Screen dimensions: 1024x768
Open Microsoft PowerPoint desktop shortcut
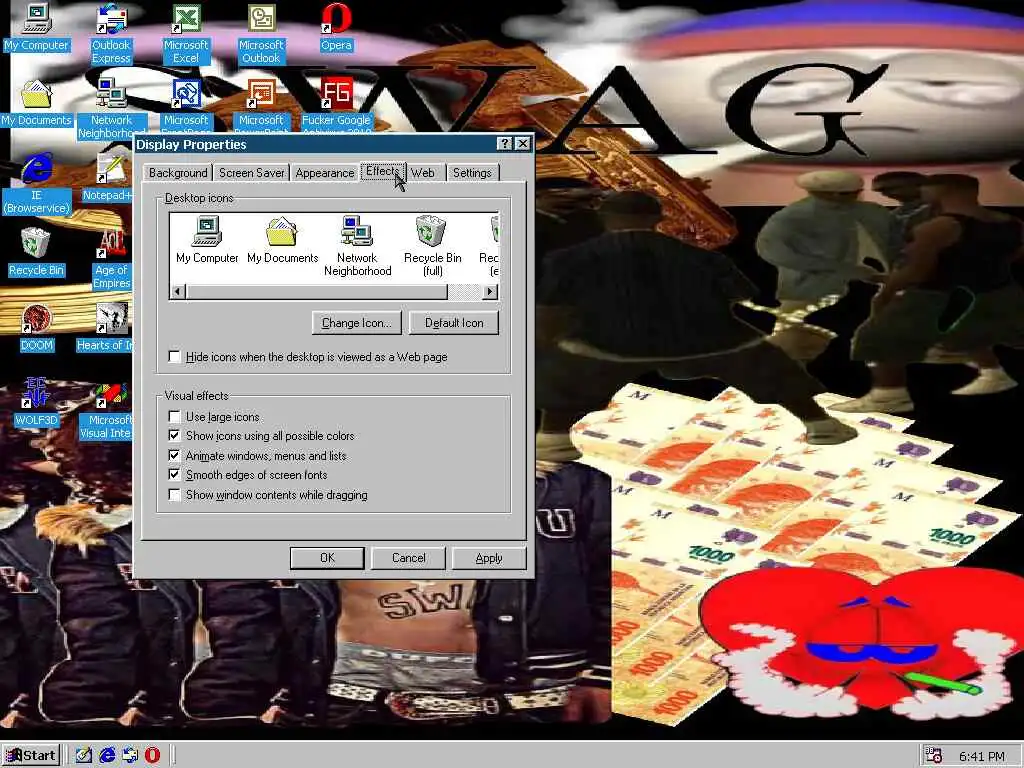pyautogui.click(x=261, y=104)
